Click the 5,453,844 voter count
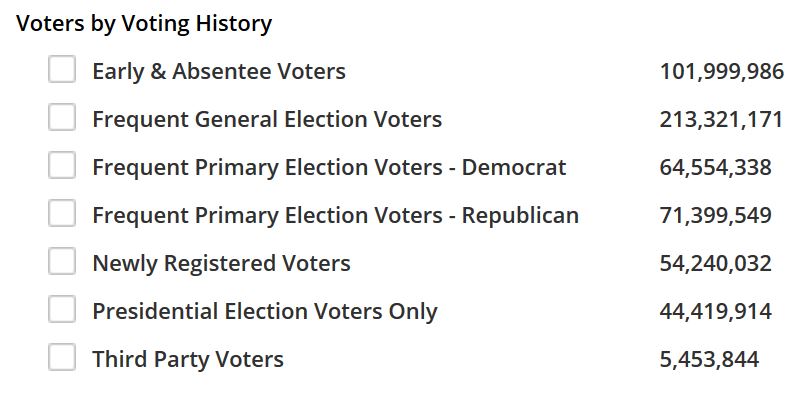797x393 pixels. 710,360
